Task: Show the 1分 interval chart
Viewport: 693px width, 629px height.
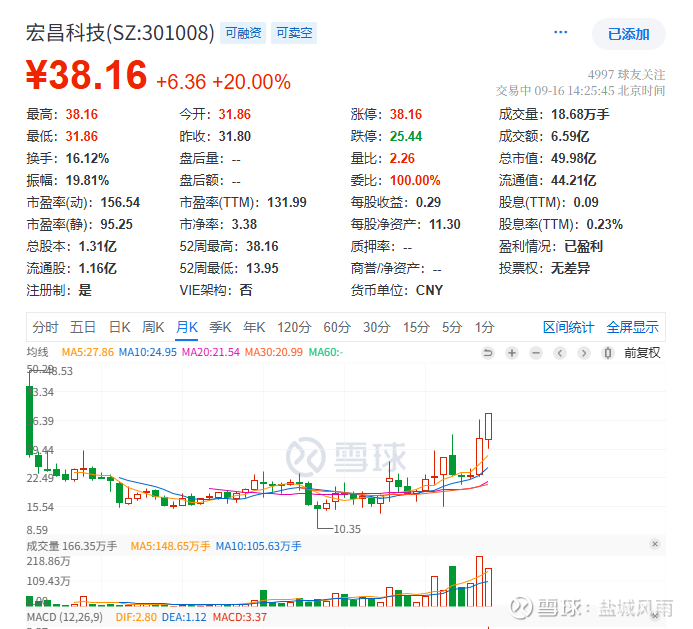Action: click(x=484, y=327)
